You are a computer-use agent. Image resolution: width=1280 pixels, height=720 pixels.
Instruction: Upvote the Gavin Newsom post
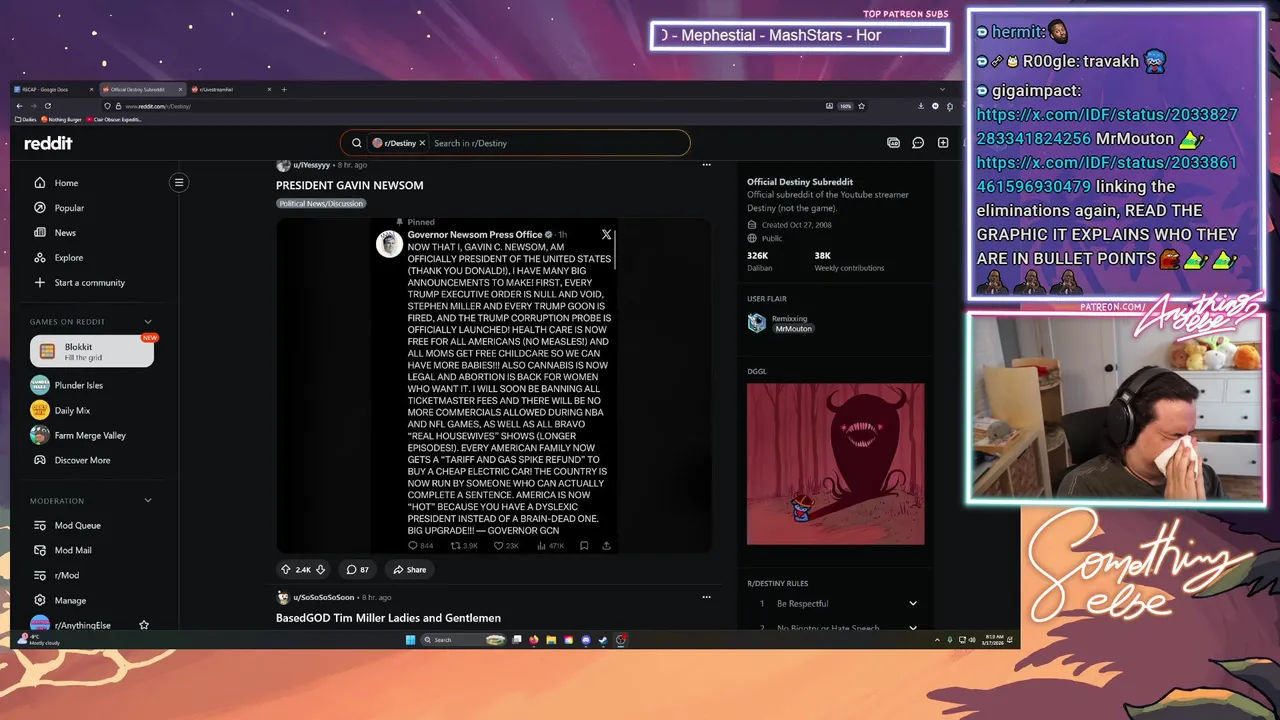click(286, 570)
